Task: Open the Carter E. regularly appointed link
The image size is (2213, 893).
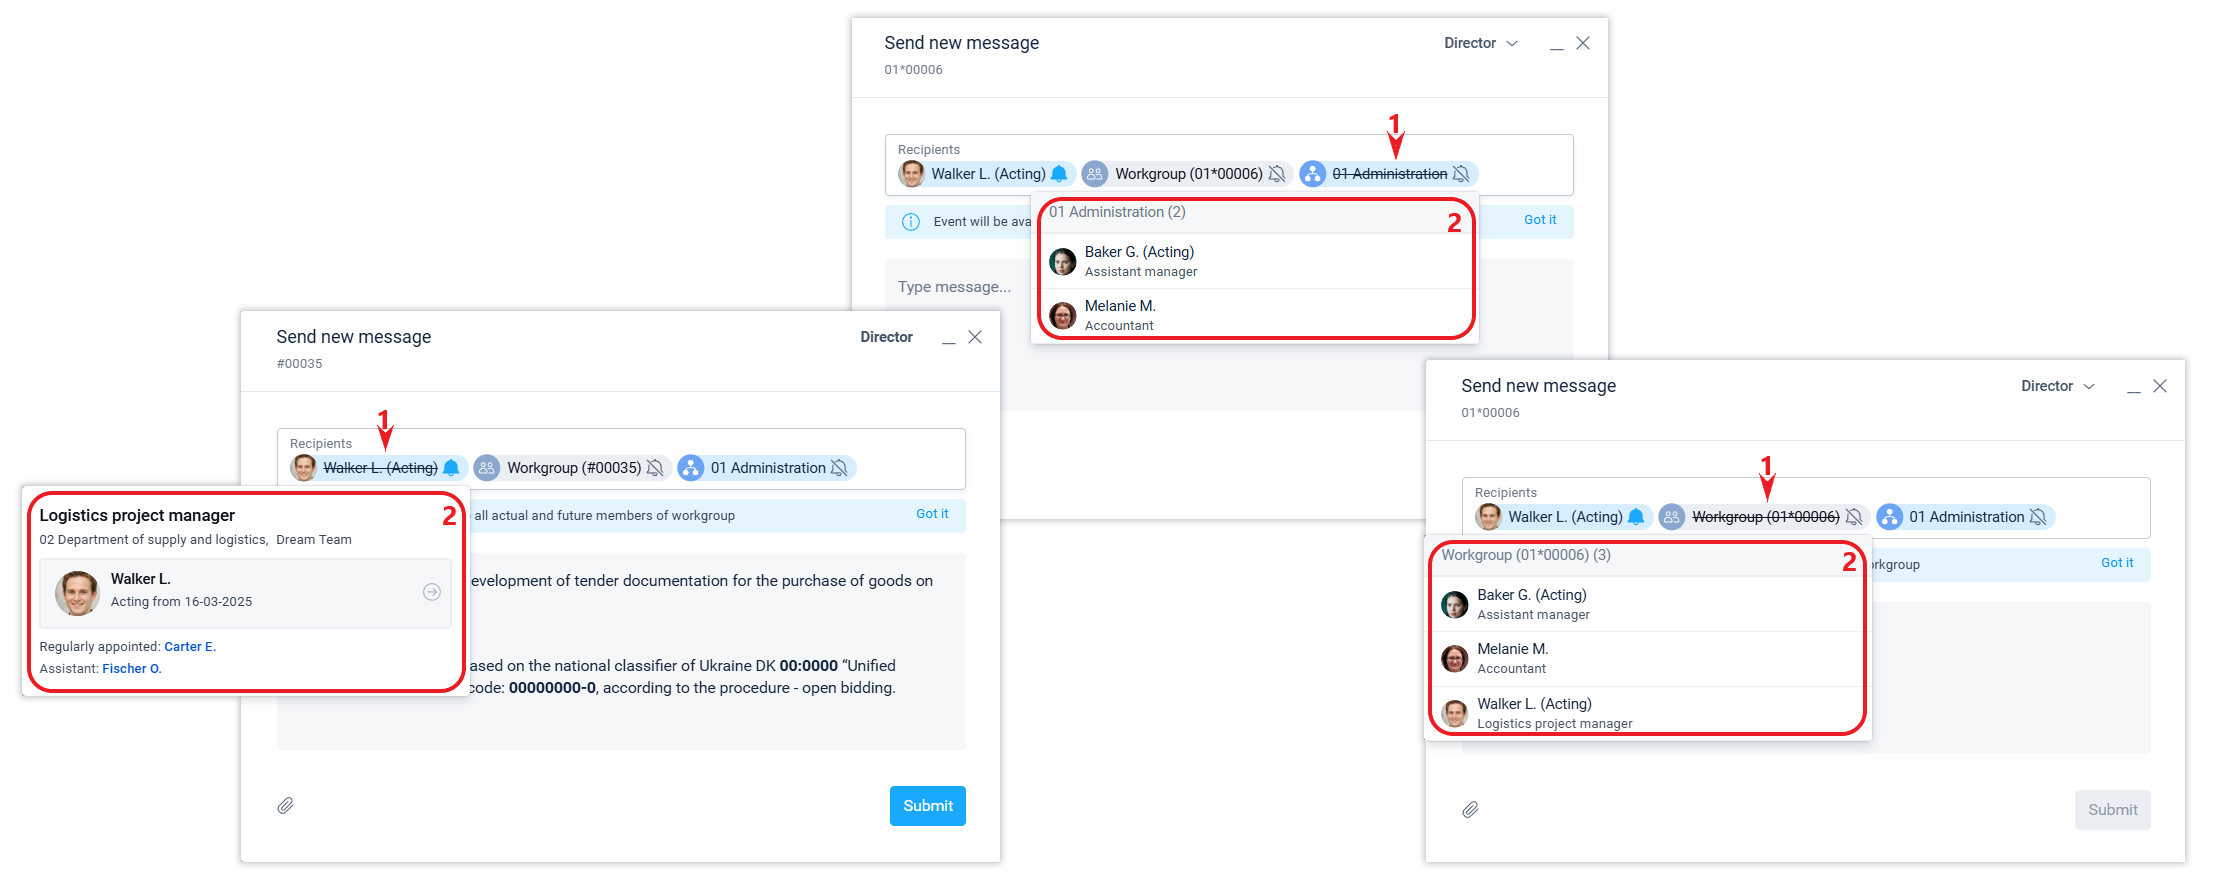Action: pos(190,647)
